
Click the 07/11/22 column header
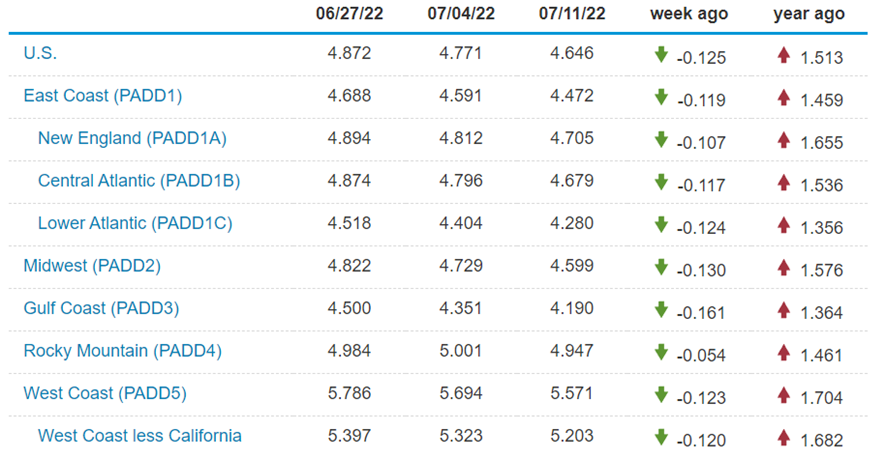point(572,14)
